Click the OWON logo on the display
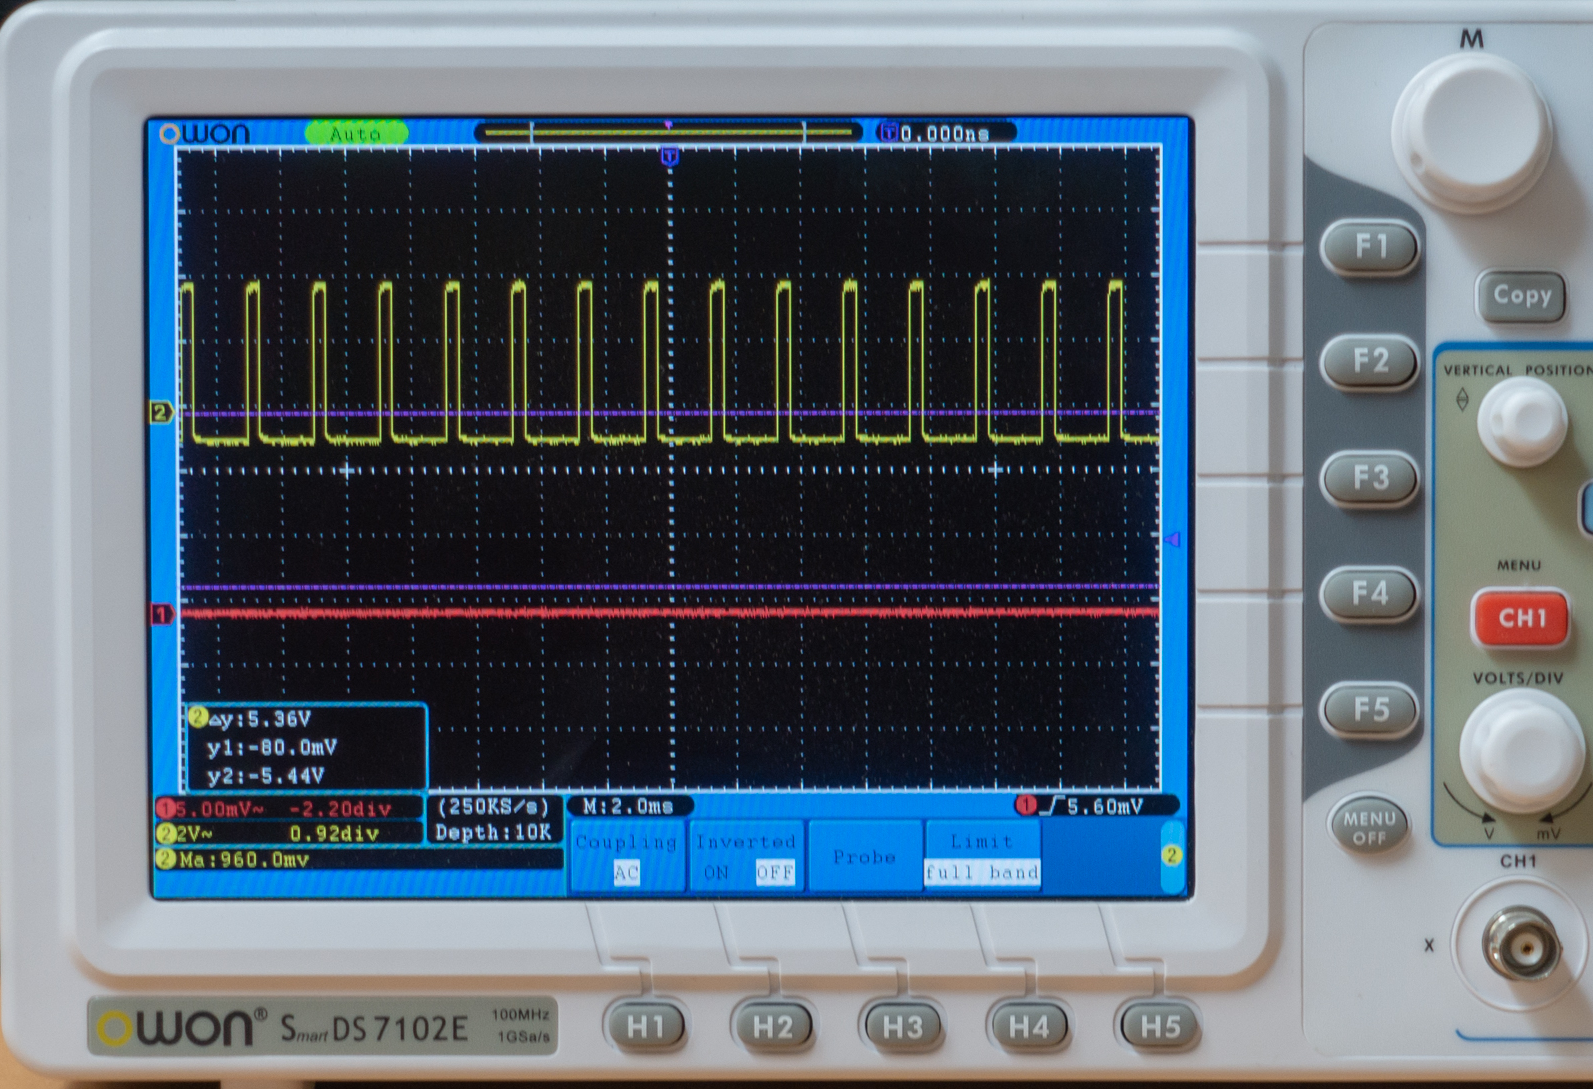 206,134
